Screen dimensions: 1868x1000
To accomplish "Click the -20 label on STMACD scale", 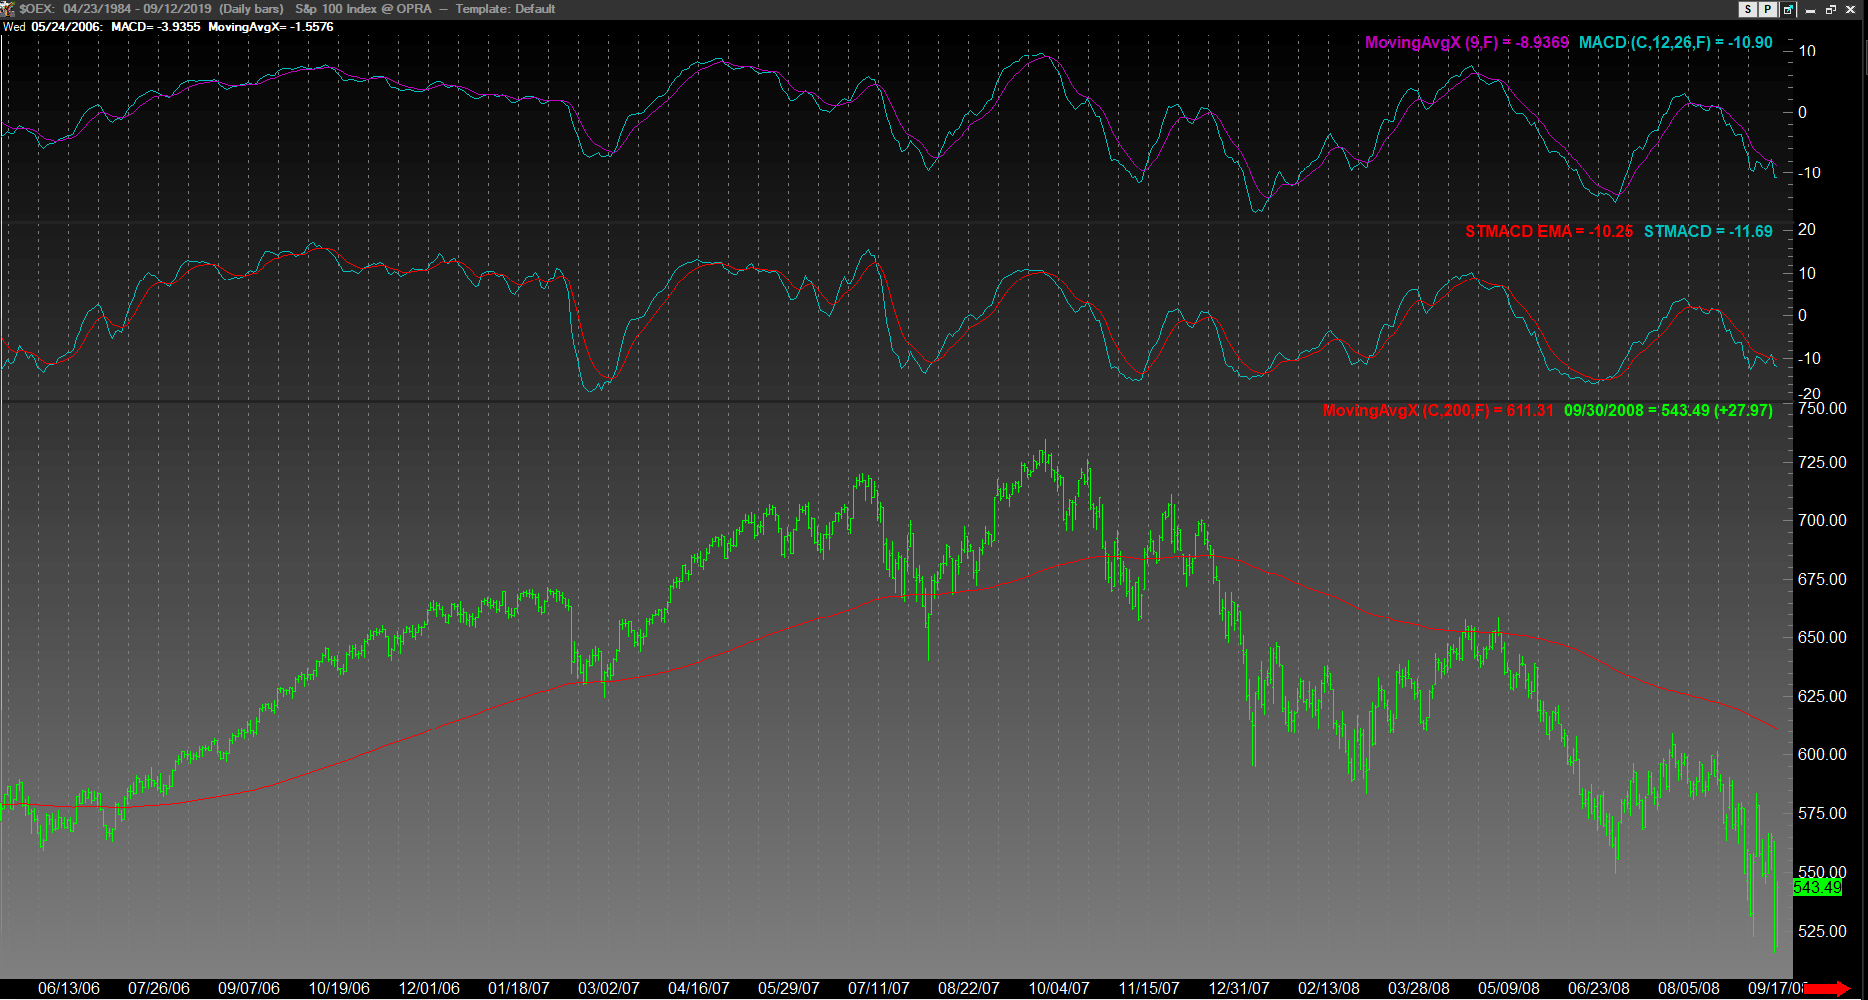I will (x=1809, y=394).
